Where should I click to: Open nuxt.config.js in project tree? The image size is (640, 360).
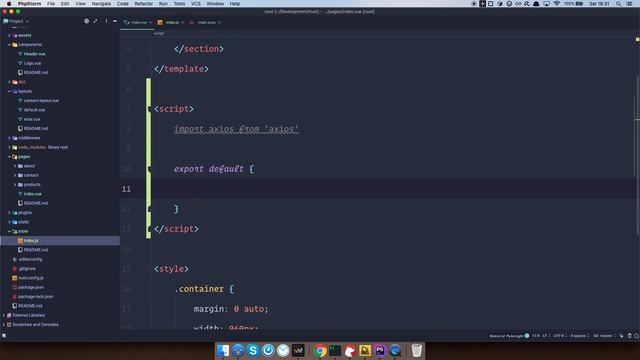(31, 278)
